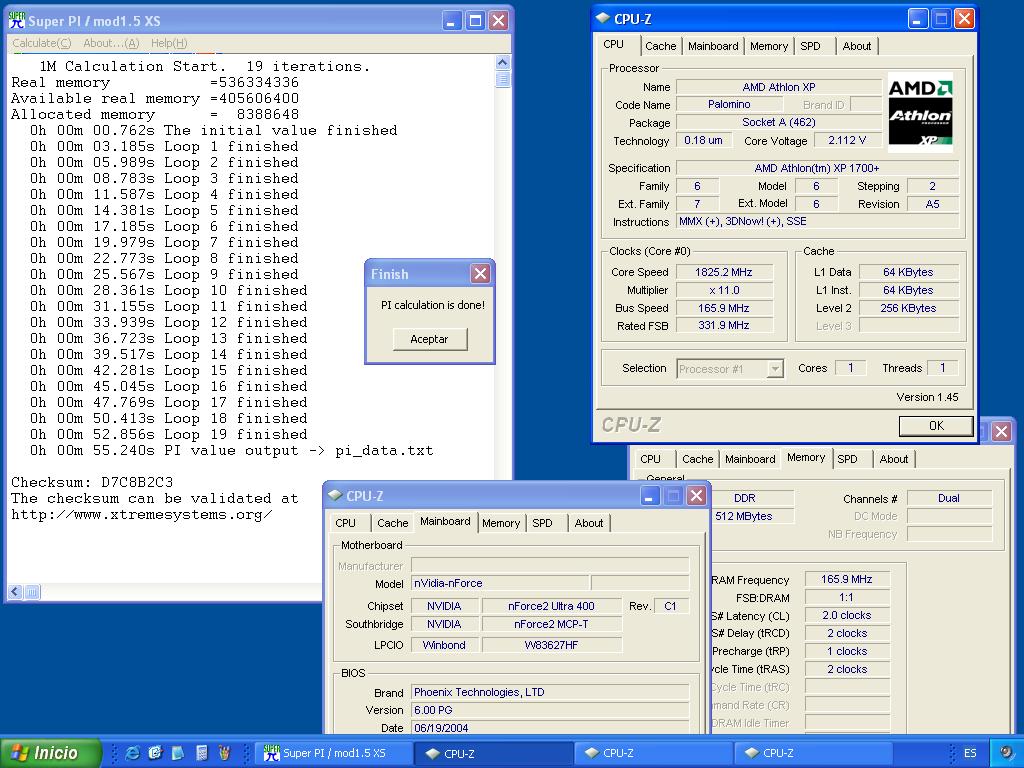Select About tab in the CPU-Z Memory window

893,459
